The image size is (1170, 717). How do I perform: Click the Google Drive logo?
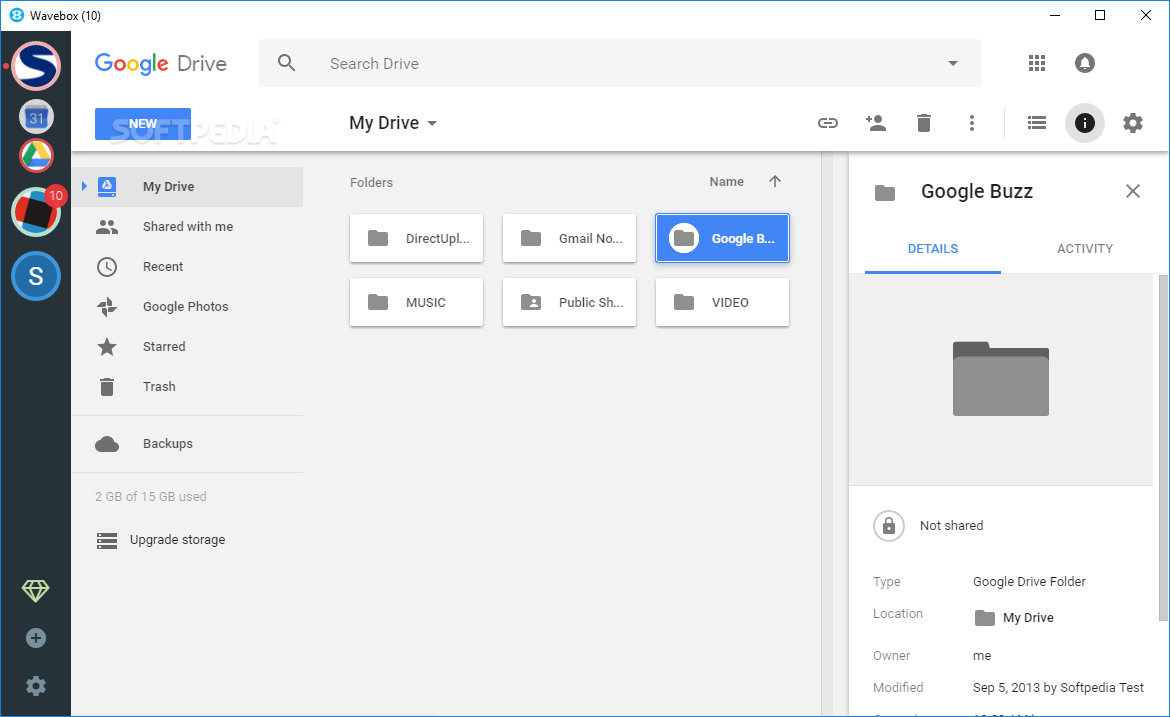(x=160, y=64)
